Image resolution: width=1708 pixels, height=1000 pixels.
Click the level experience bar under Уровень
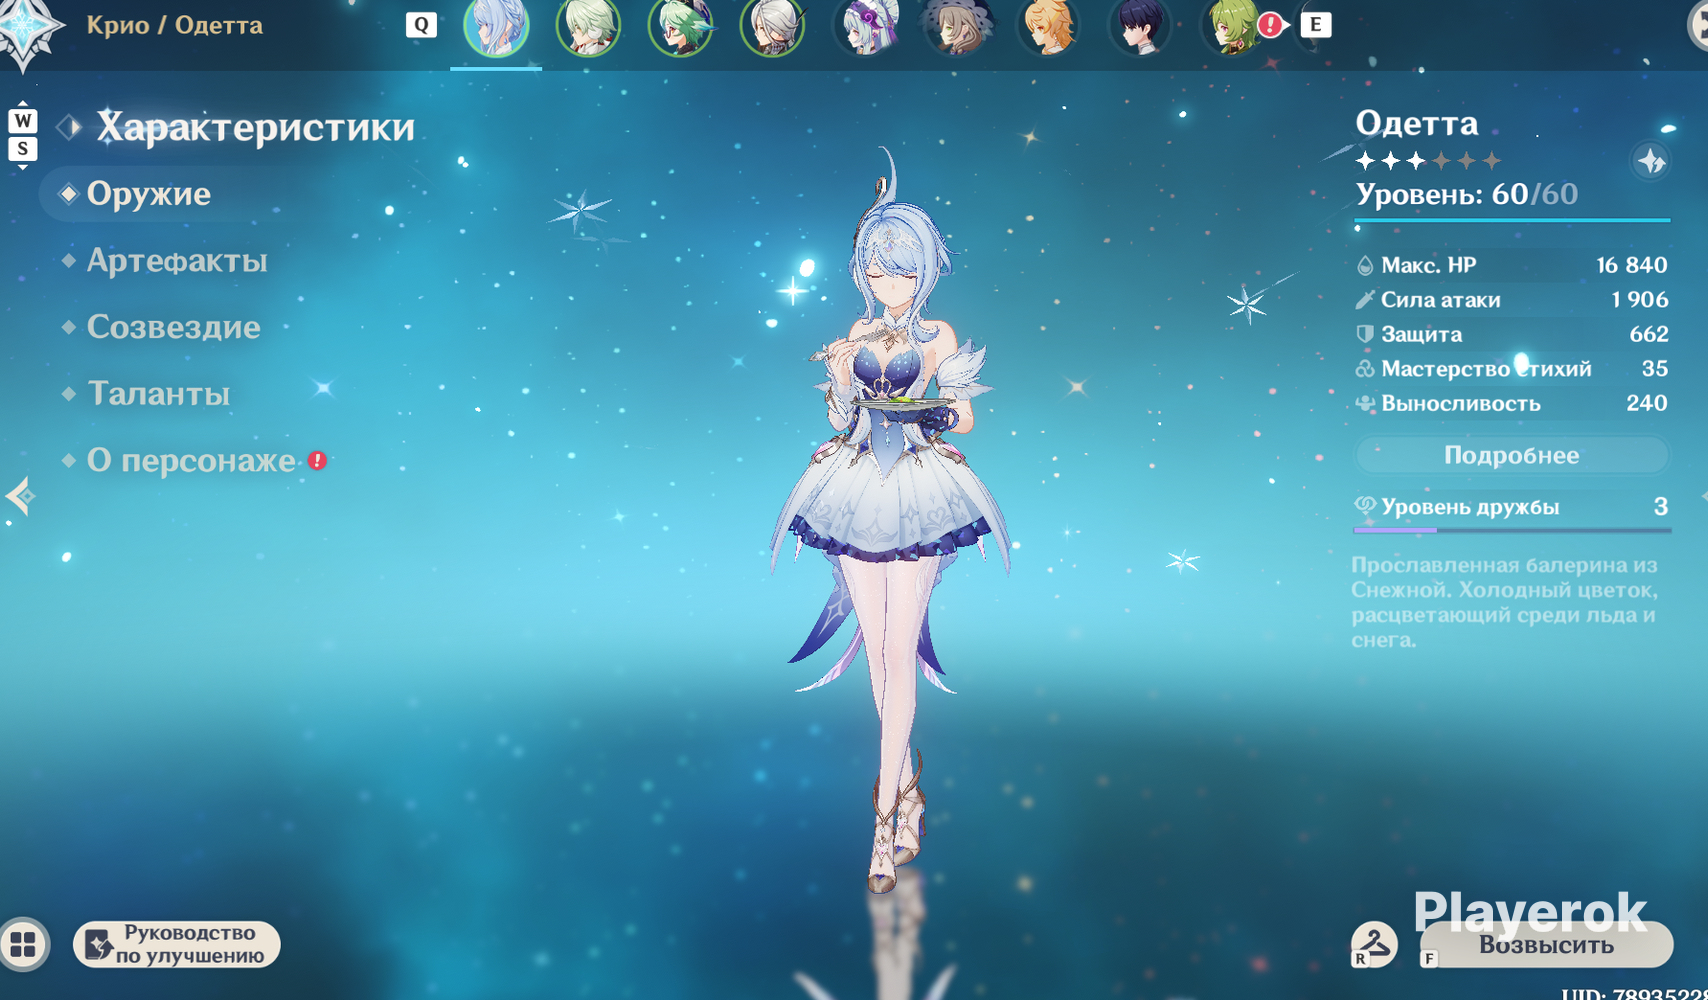coord(1512,219)
